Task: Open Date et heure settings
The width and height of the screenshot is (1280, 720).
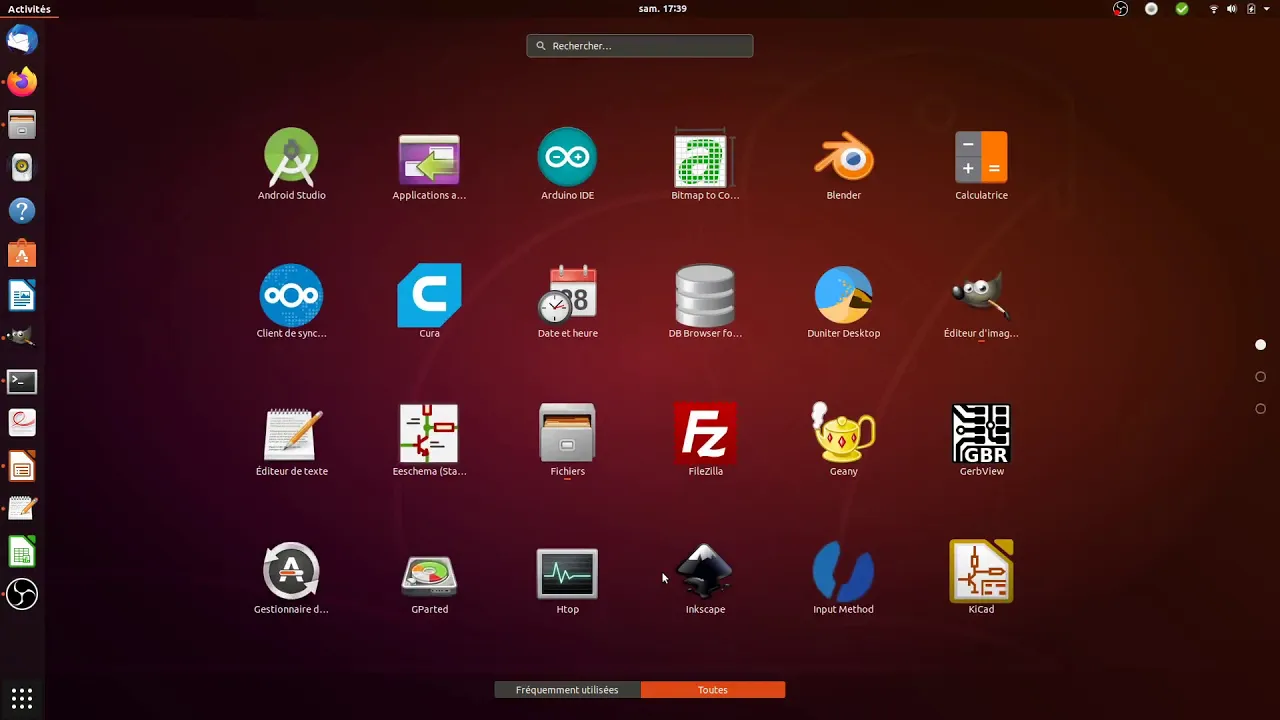Action: pyautogui.click(x=567, y=303)
